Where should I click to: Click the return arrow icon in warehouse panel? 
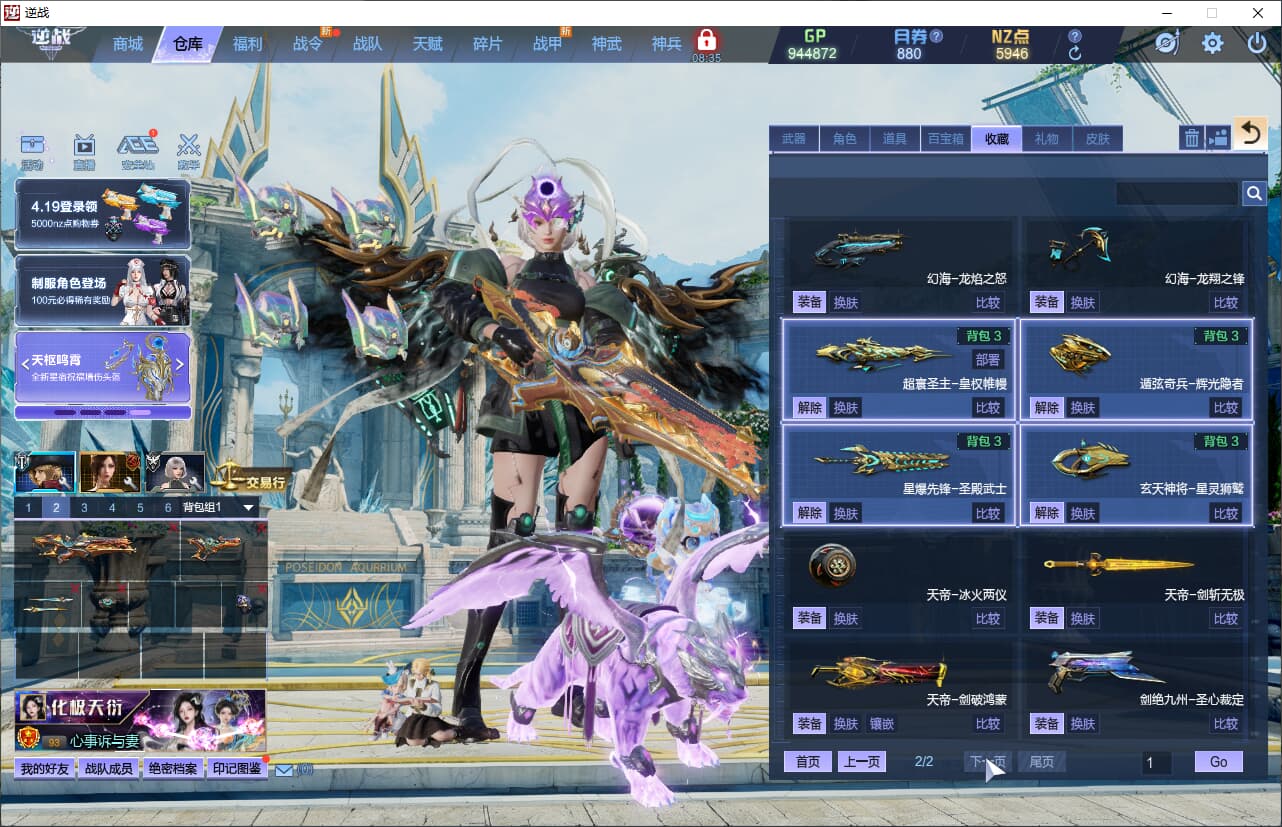[x=1250, y=133]
